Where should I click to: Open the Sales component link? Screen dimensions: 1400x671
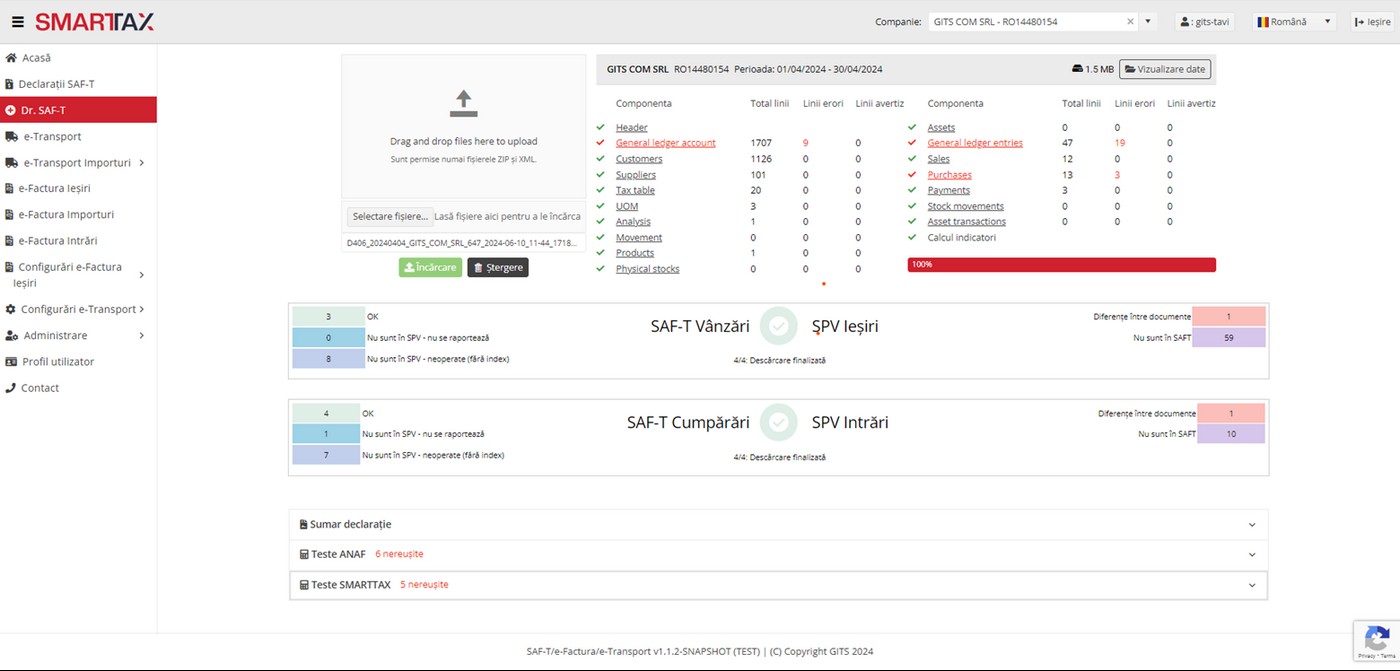(x=939, y=158)
